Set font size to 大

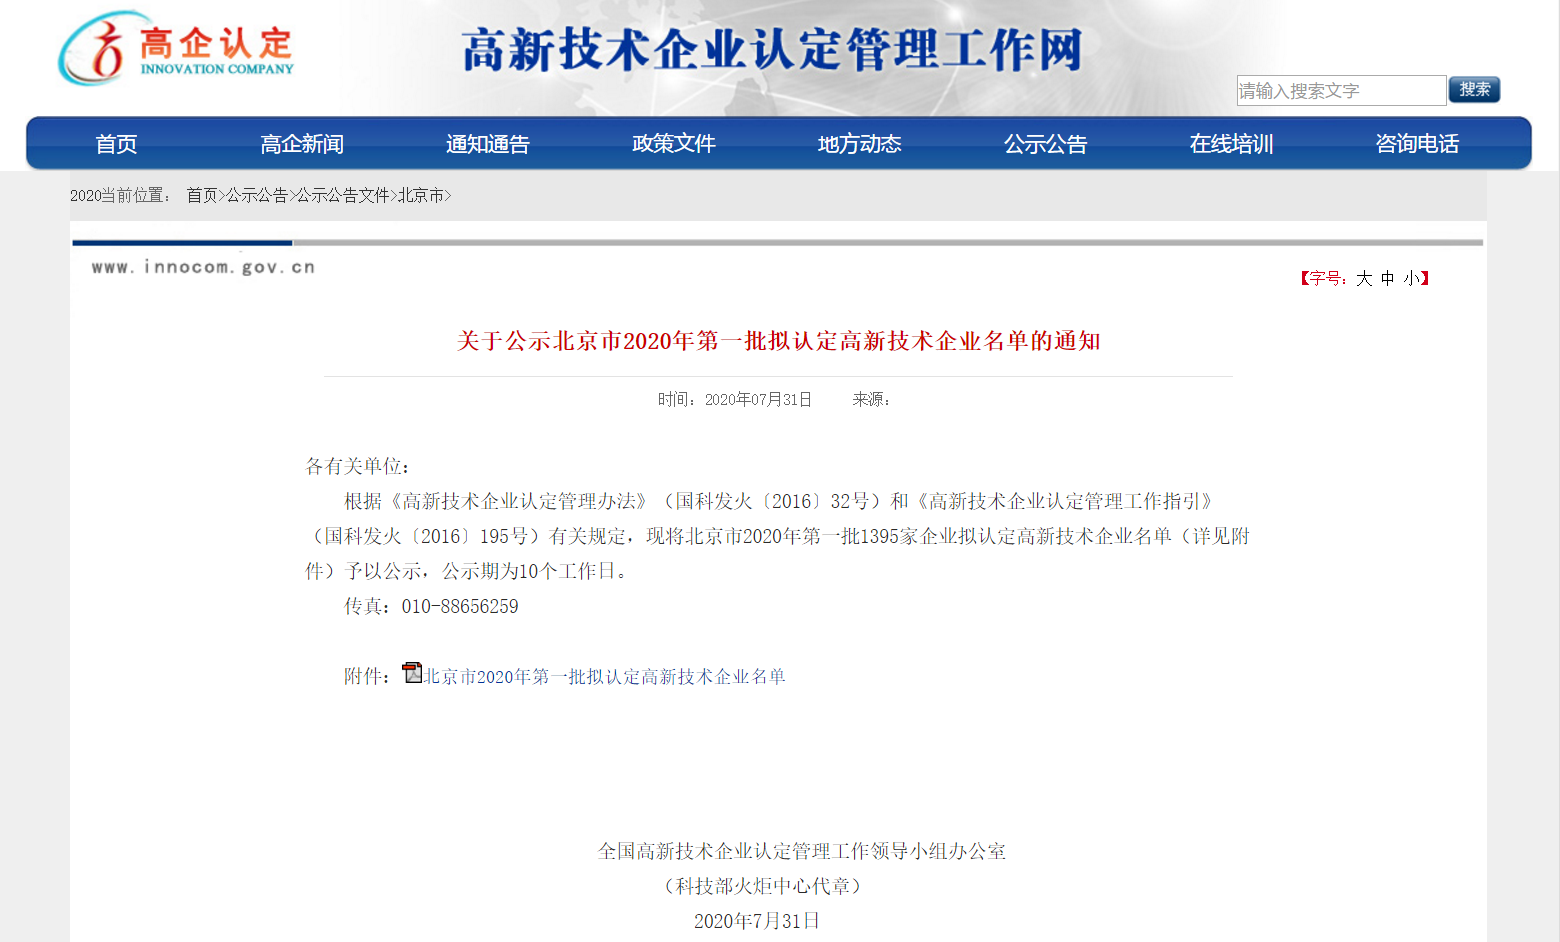[x=1364, y=279]
